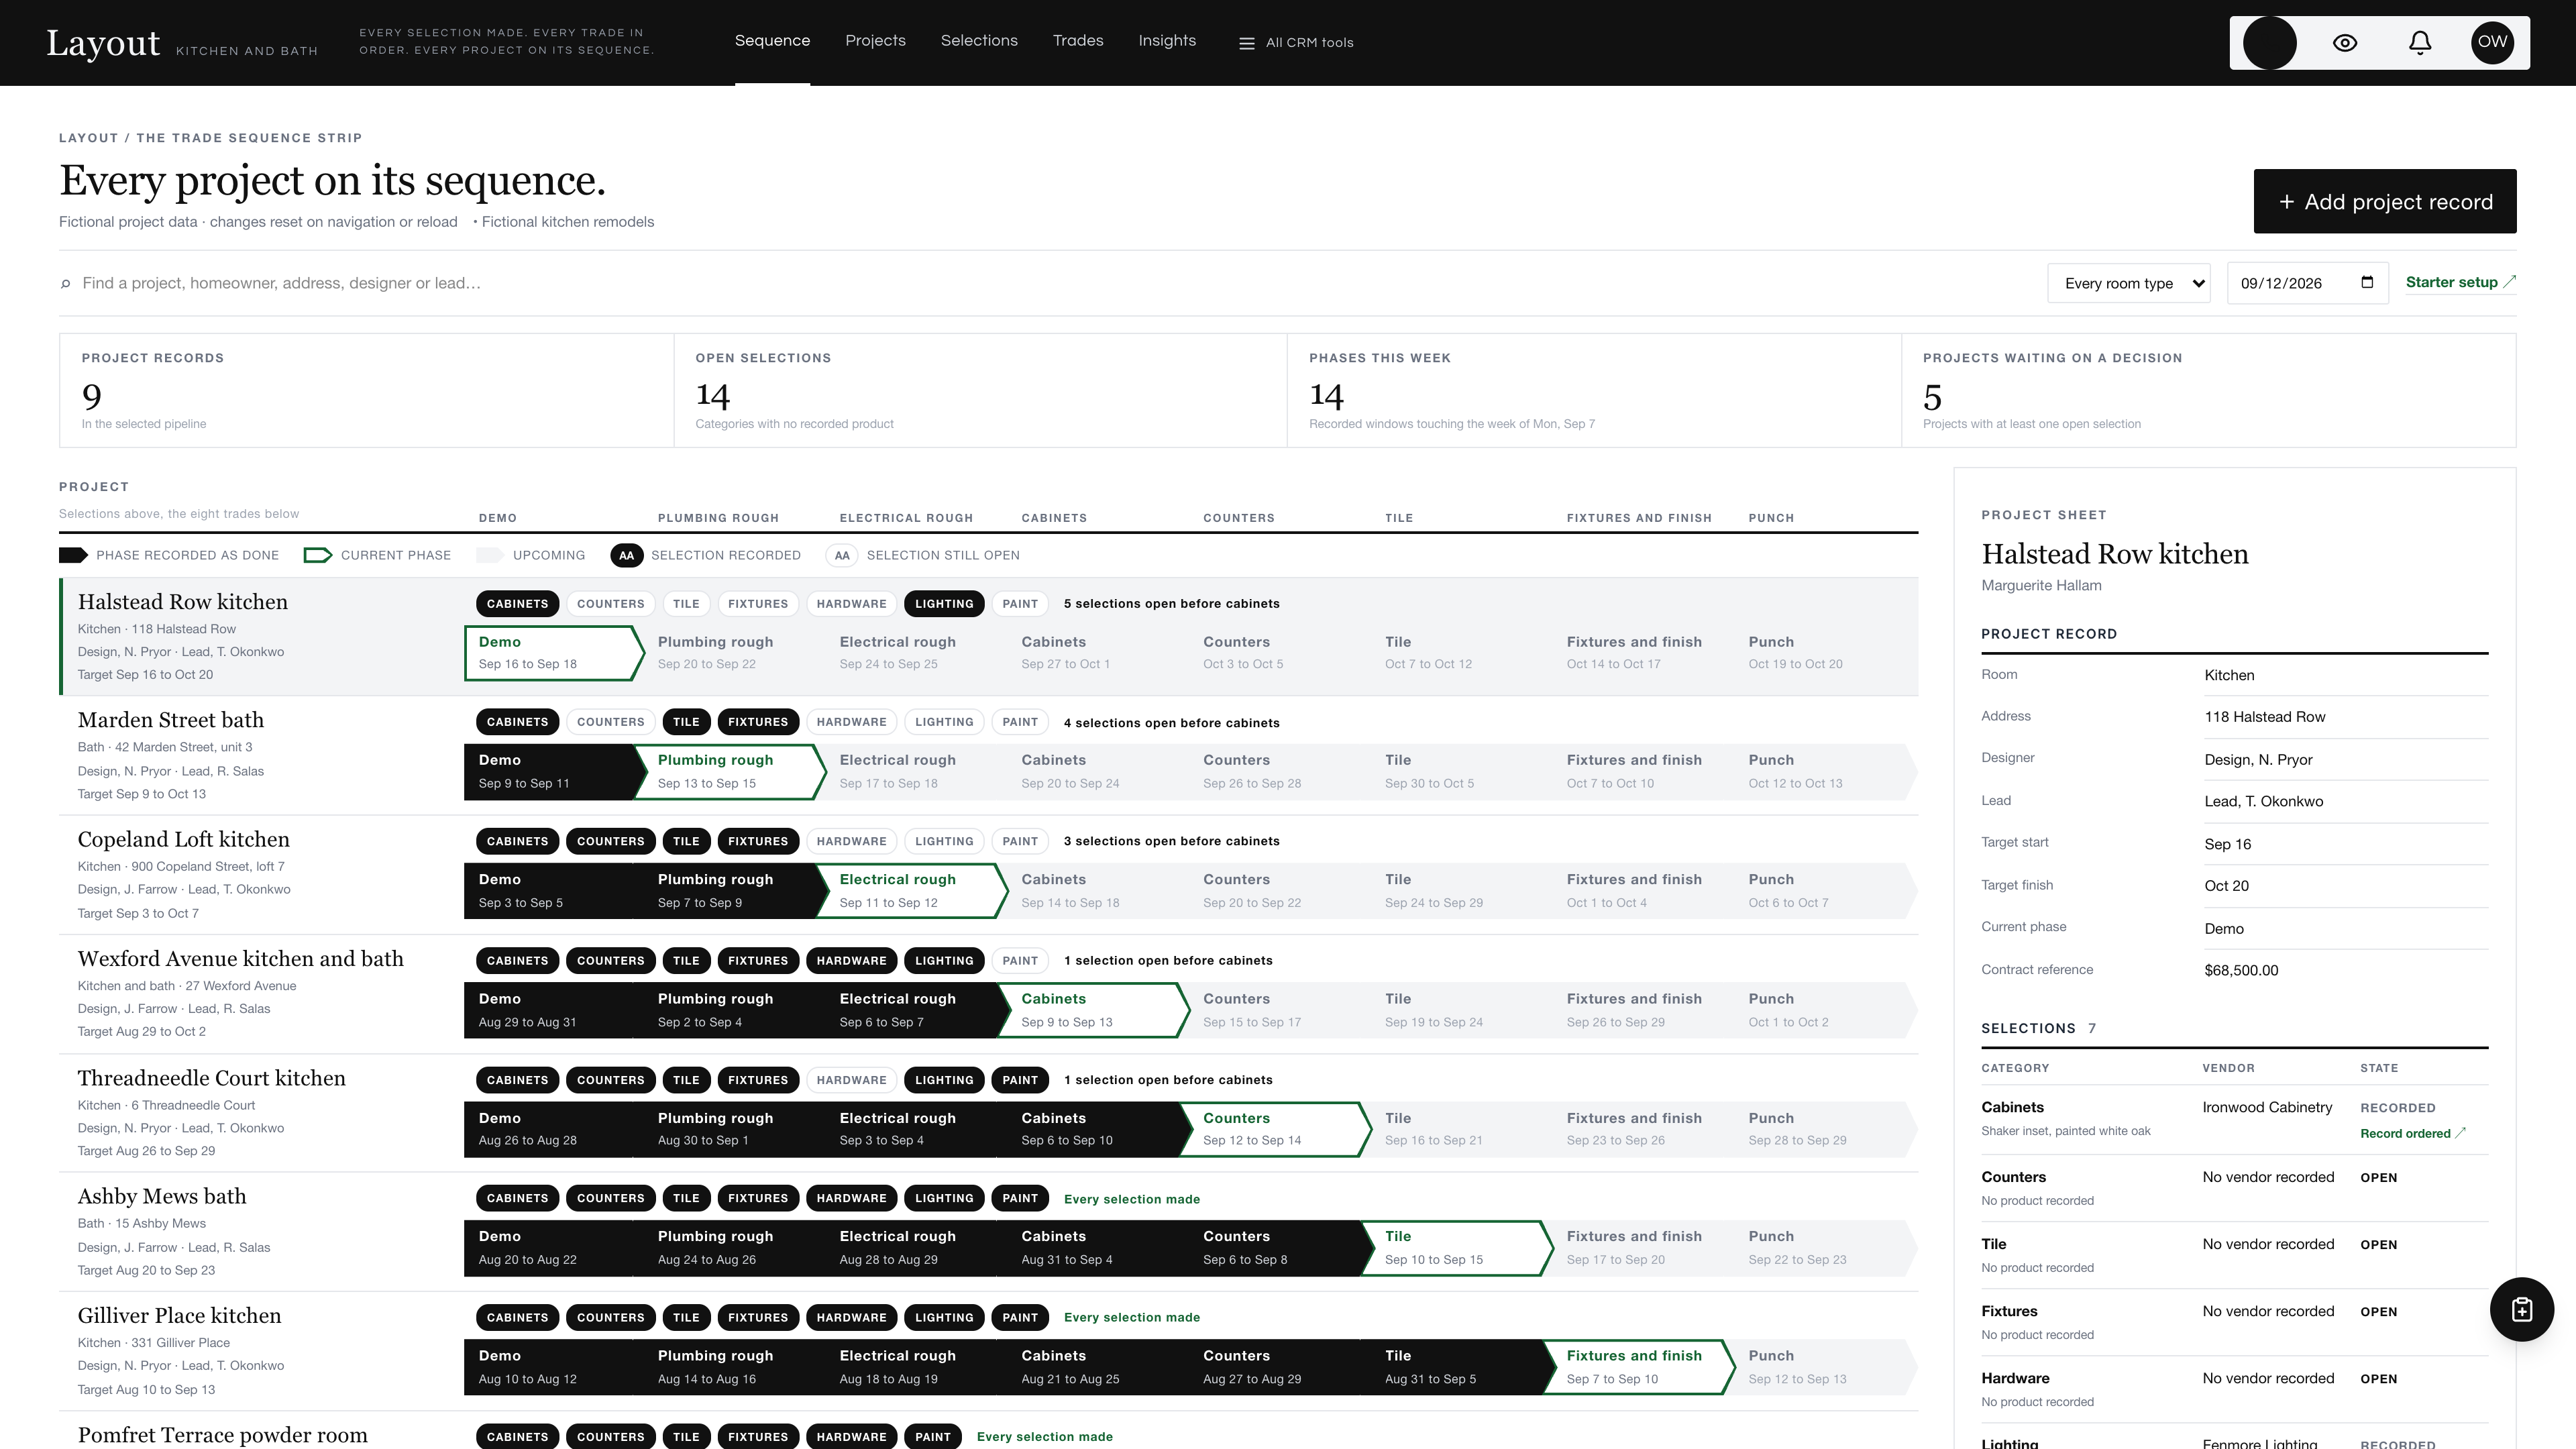Open the 09/12/2026 date picker
Viewport: 2576px width, 1449px height.
[x=2307, y=283]
